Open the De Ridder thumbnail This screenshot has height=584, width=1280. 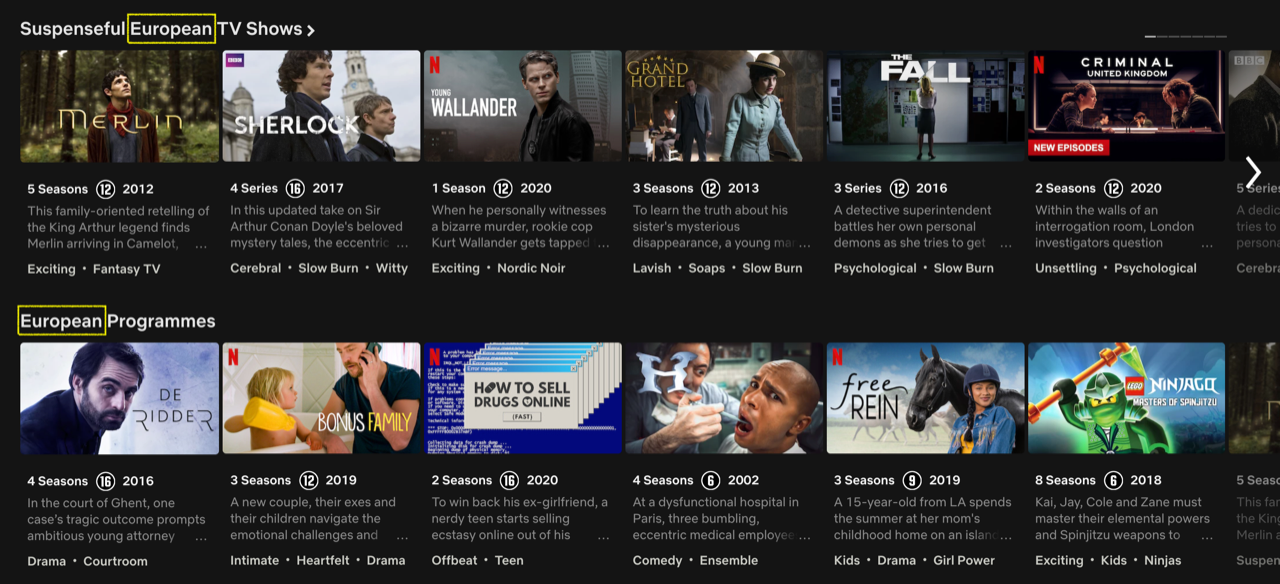(119, 398)
